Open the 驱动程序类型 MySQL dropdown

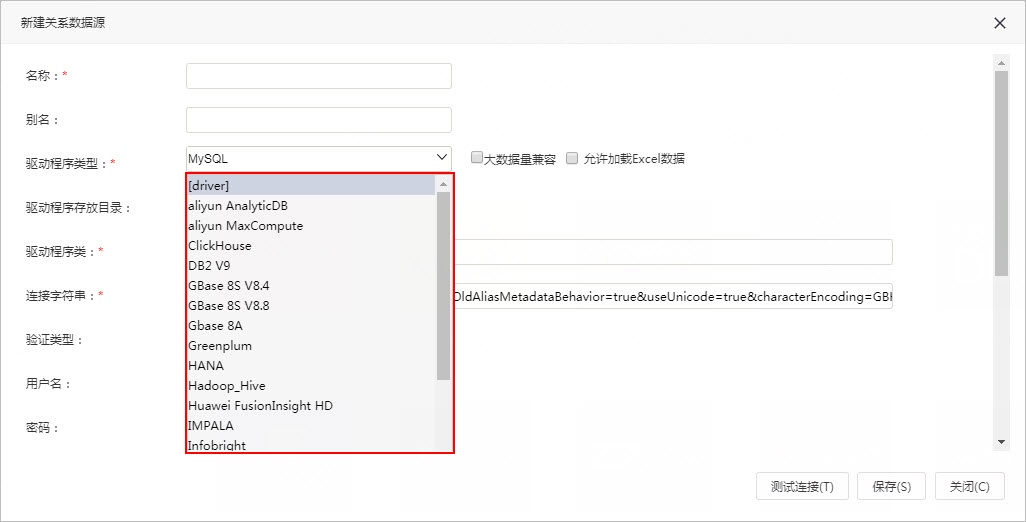319,158
